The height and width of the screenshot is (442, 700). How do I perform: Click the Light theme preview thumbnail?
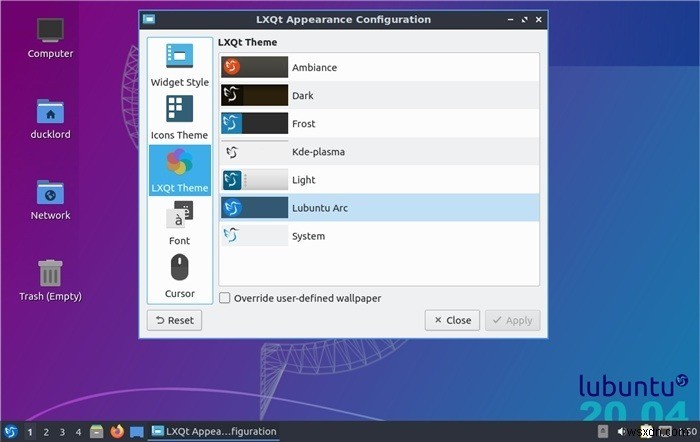pyautogui.click(x=254, y=179)
